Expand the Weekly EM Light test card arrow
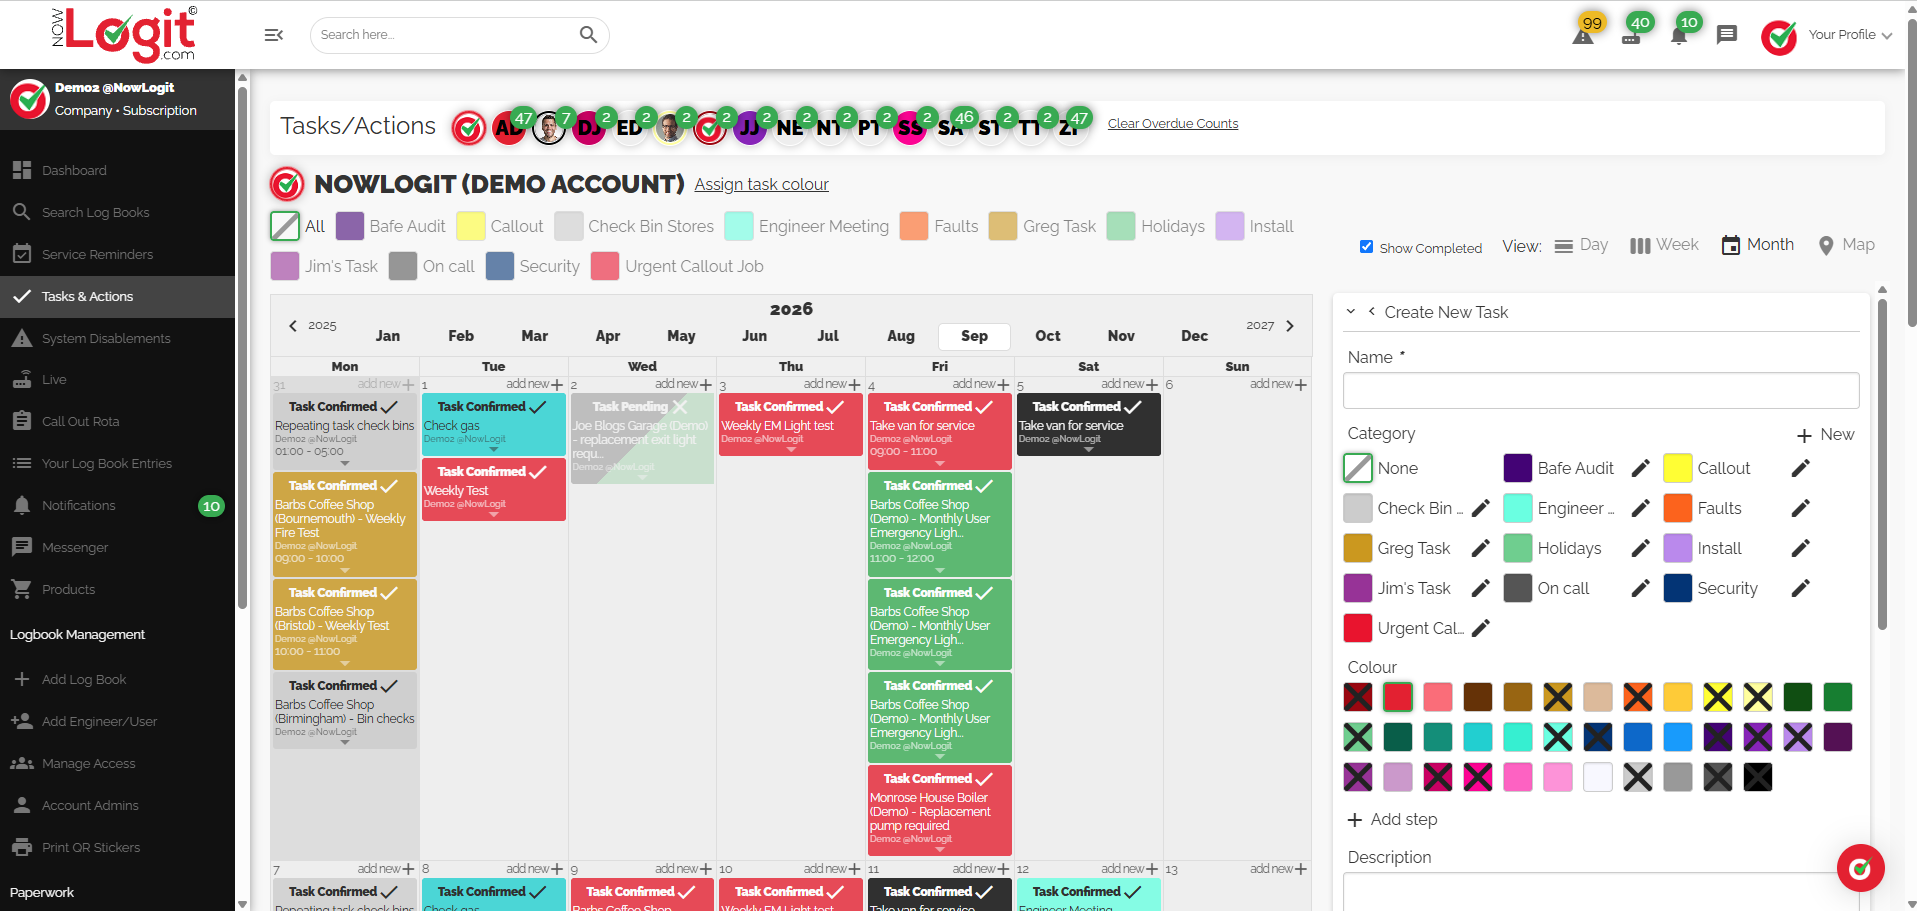Screen dimensions: 1917x911 click(791, 450)
